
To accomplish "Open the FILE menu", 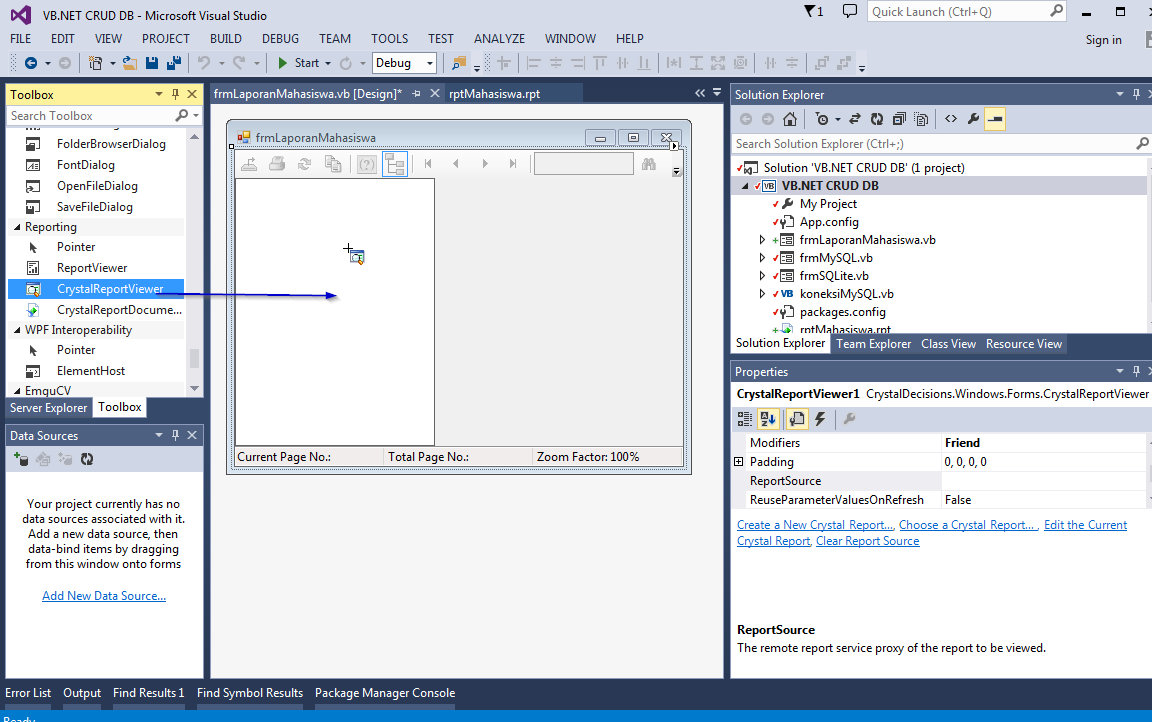I will (x=21, y=39).
